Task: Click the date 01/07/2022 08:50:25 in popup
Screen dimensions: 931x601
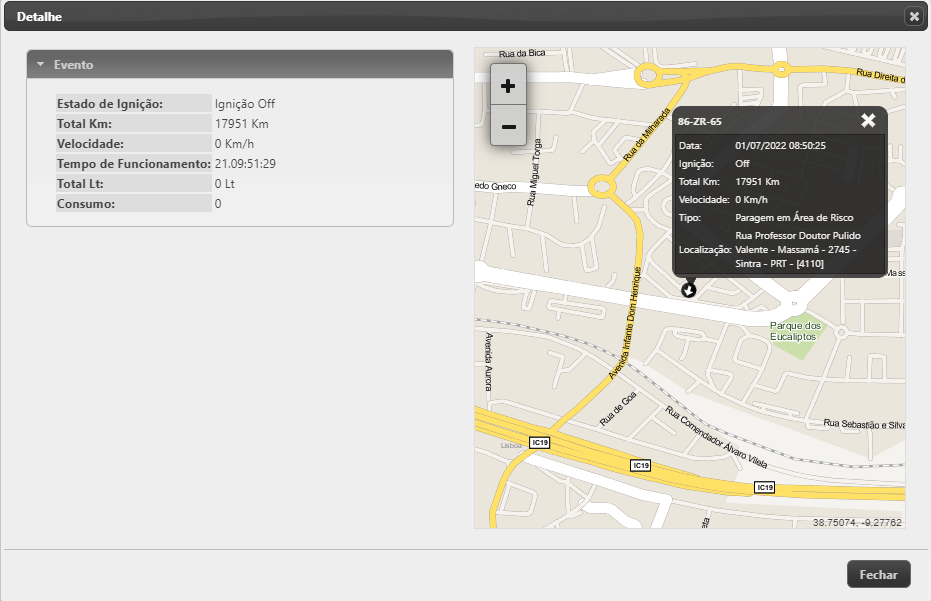Action: (x=780, y=145)
